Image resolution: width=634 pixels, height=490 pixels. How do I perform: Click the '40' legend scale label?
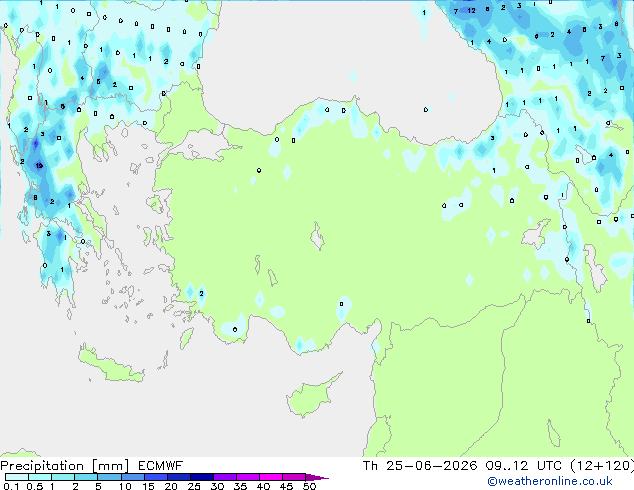pyautogui.click(x=263, y=486)
